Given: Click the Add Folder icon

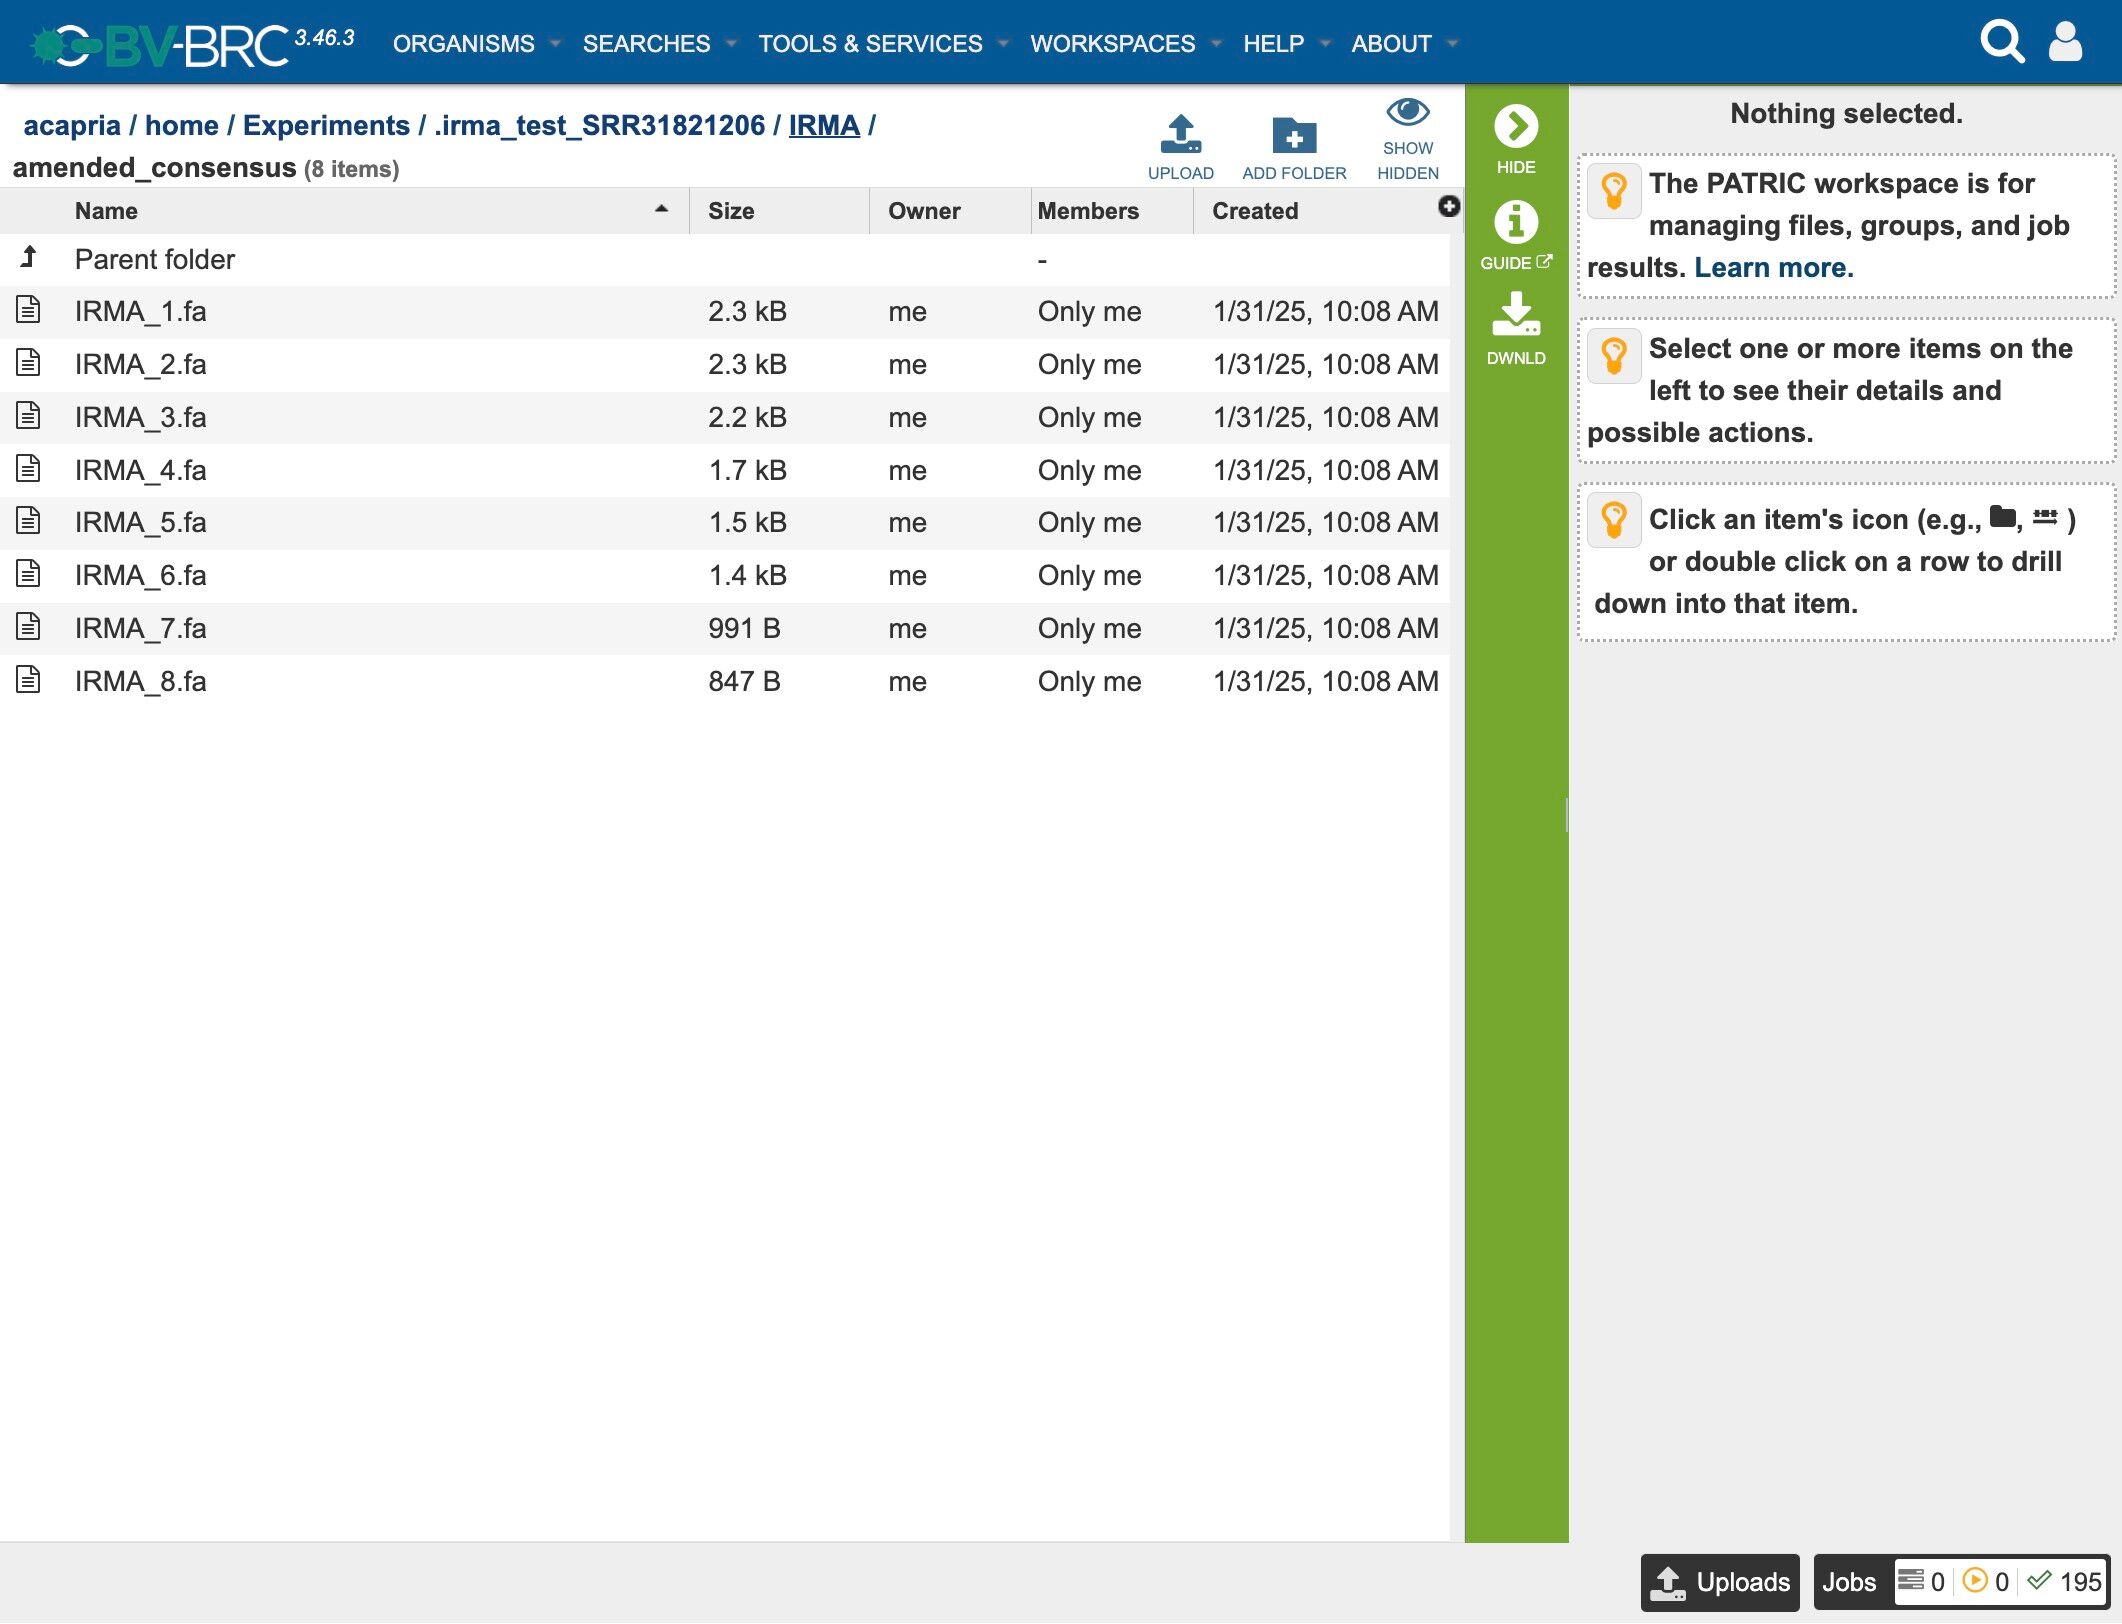Looking at the screenshot, I should [x=1293, y=135].
